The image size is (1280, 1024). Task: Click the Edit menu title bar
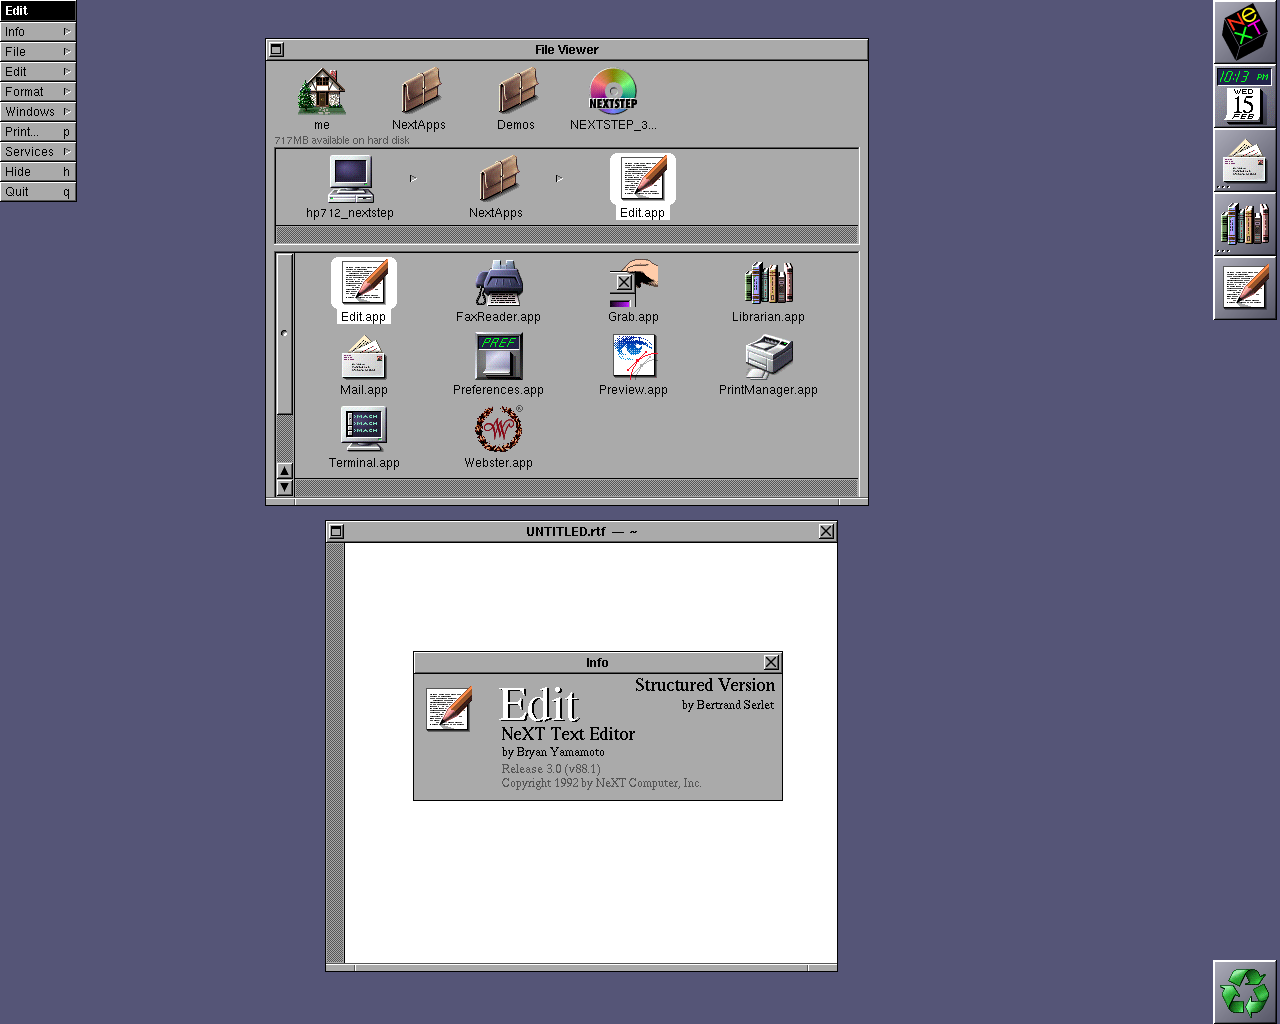pos(38,11)
